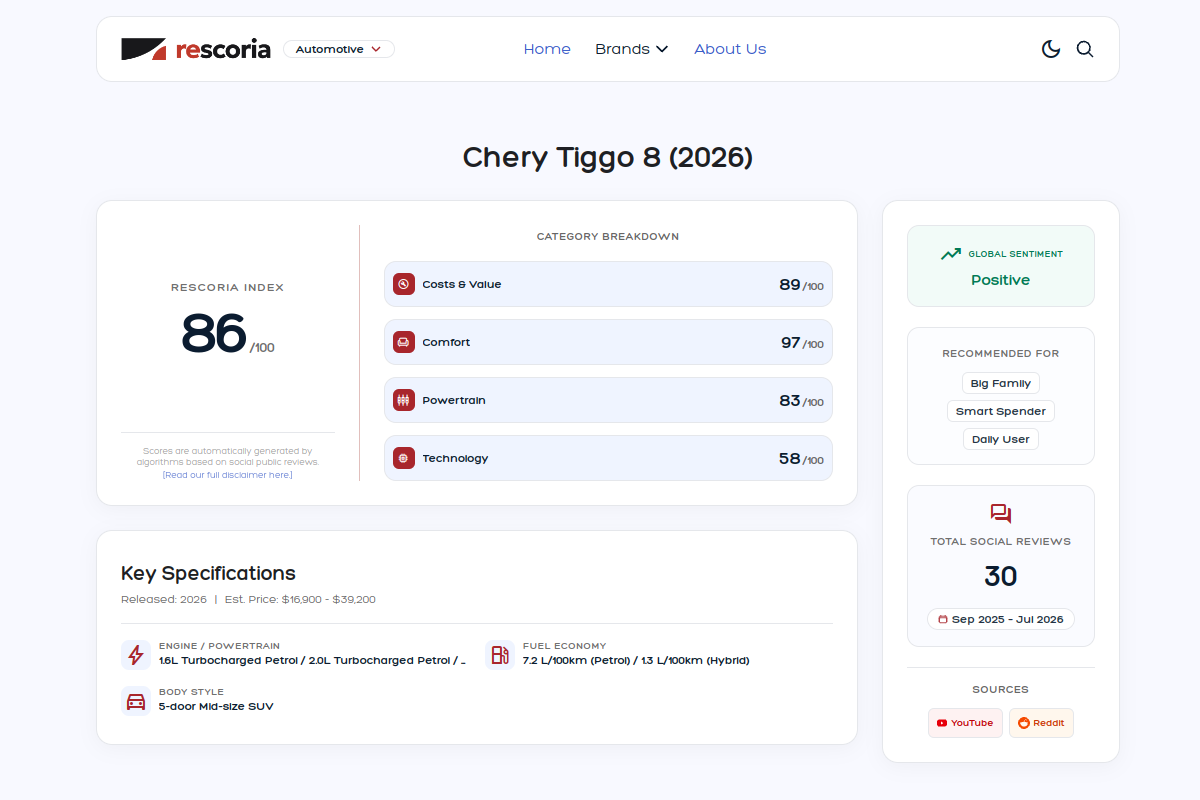Screen dimensions: 1200x800
Task: Click the Comfort seat icon
Action: pos(404,342)
